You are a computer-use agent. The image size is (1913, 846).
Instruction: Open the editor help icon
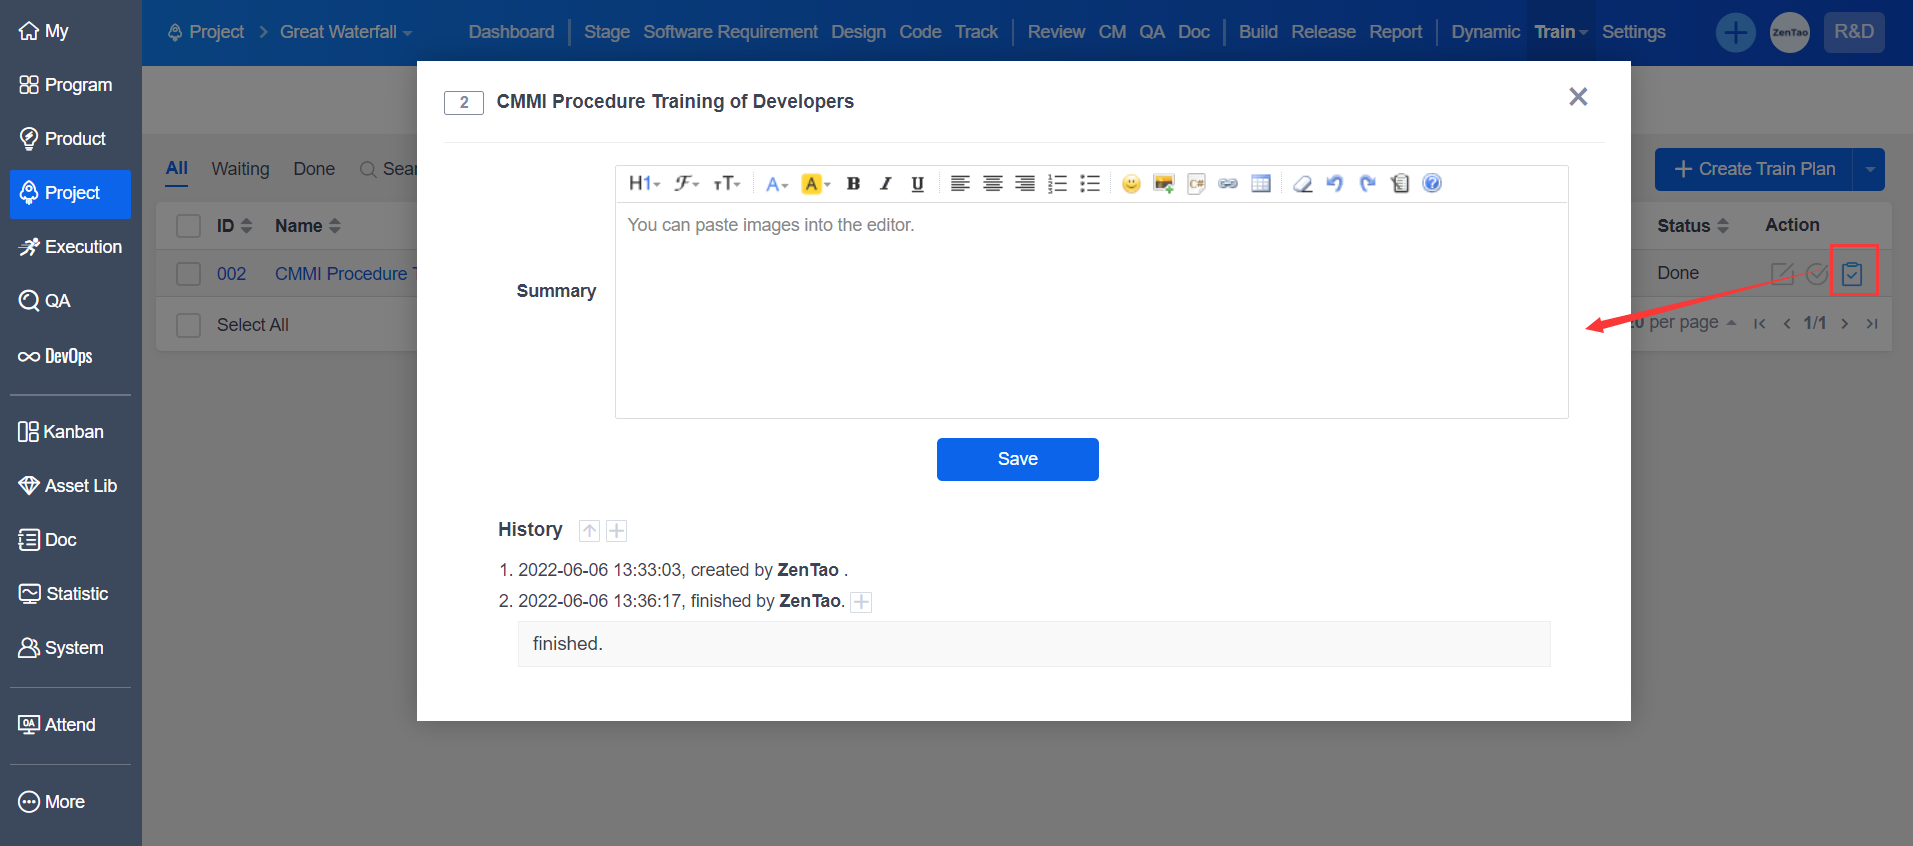pos(1432,183)
